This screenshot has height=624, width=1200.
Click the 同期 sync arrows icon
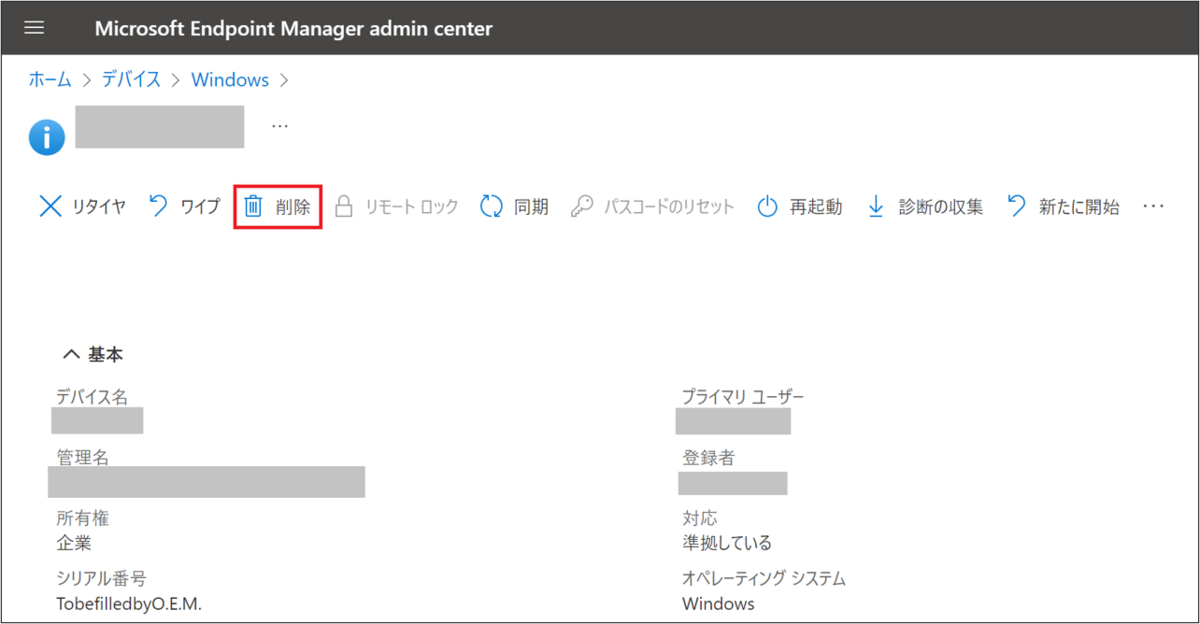tap(491, 207)
